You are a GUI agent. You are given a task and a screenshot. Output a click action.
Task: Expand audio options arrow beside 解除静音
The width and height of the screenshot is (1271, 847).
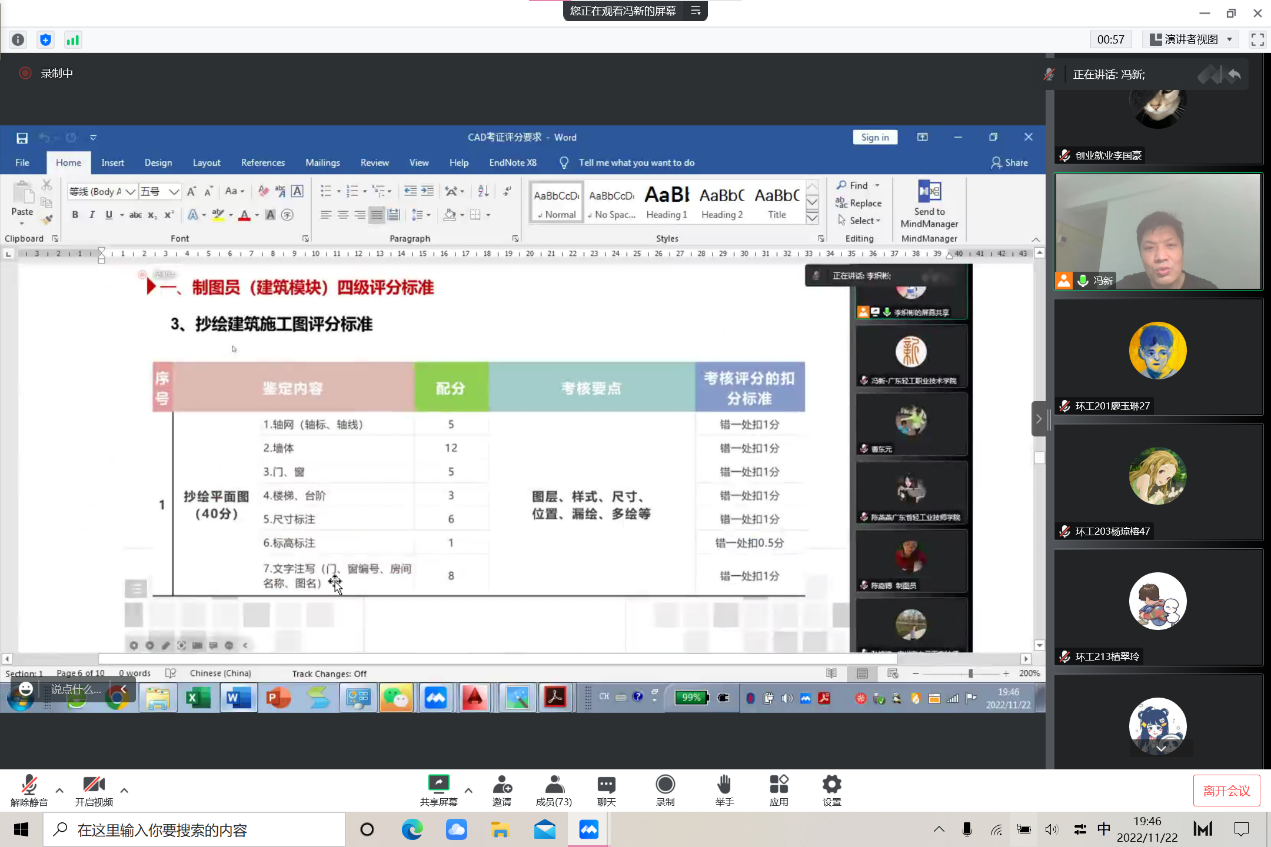click(x=59, y=789)
